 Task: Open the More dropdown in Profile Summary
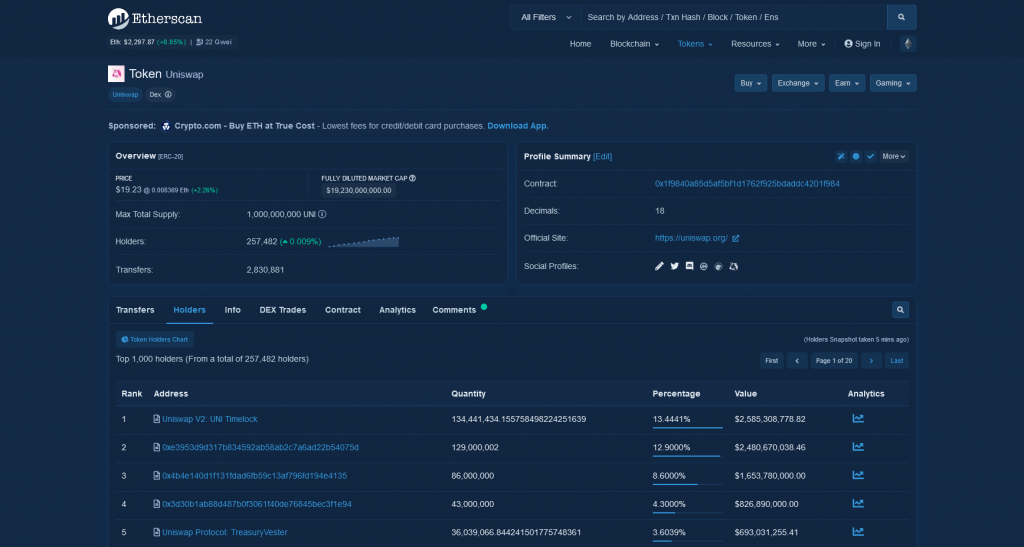[x=893, y=157]
